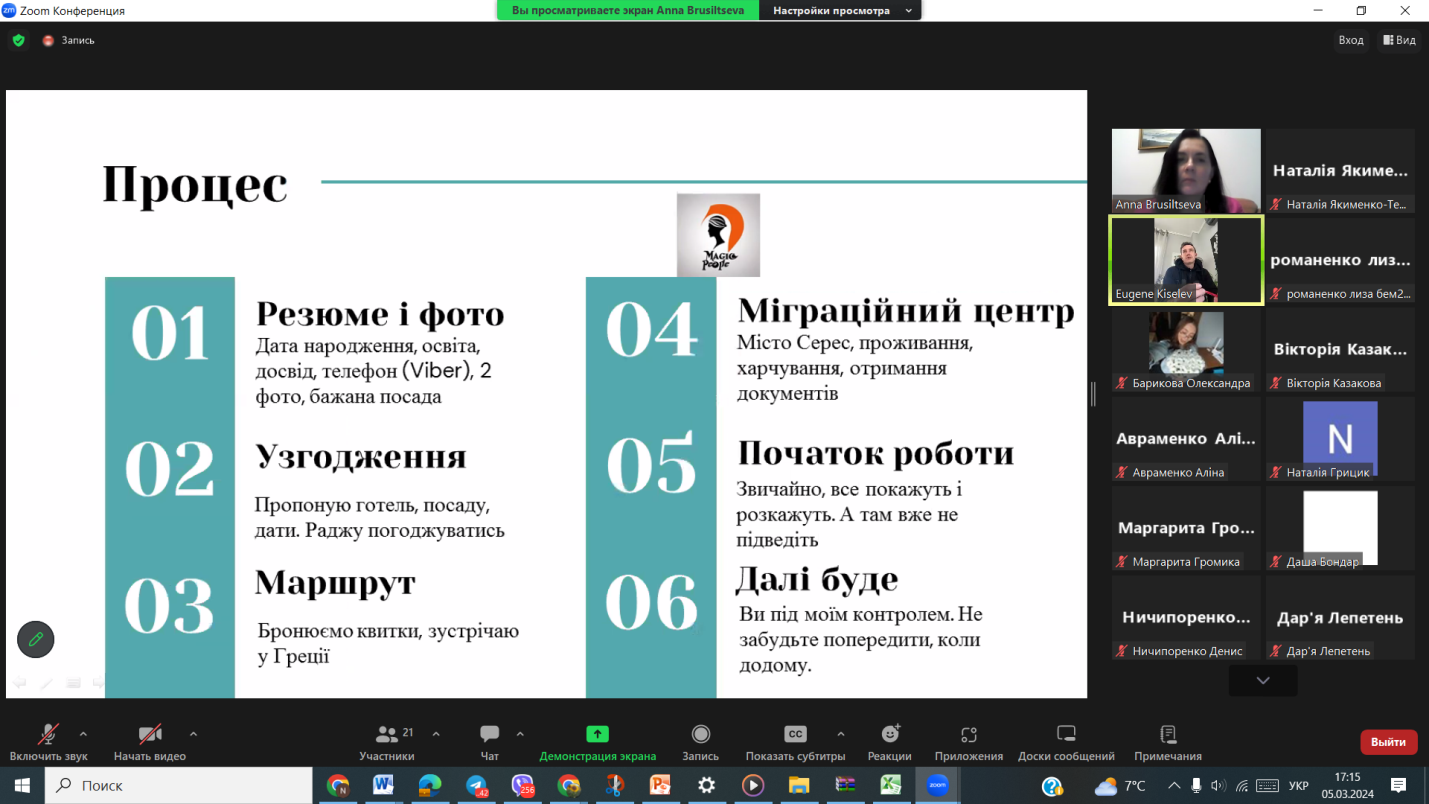Image resolution: width=1429 pixels, height=804 pixels.
Task: Select Eugene Kiselev video thumbnail
Action: 1185,260
